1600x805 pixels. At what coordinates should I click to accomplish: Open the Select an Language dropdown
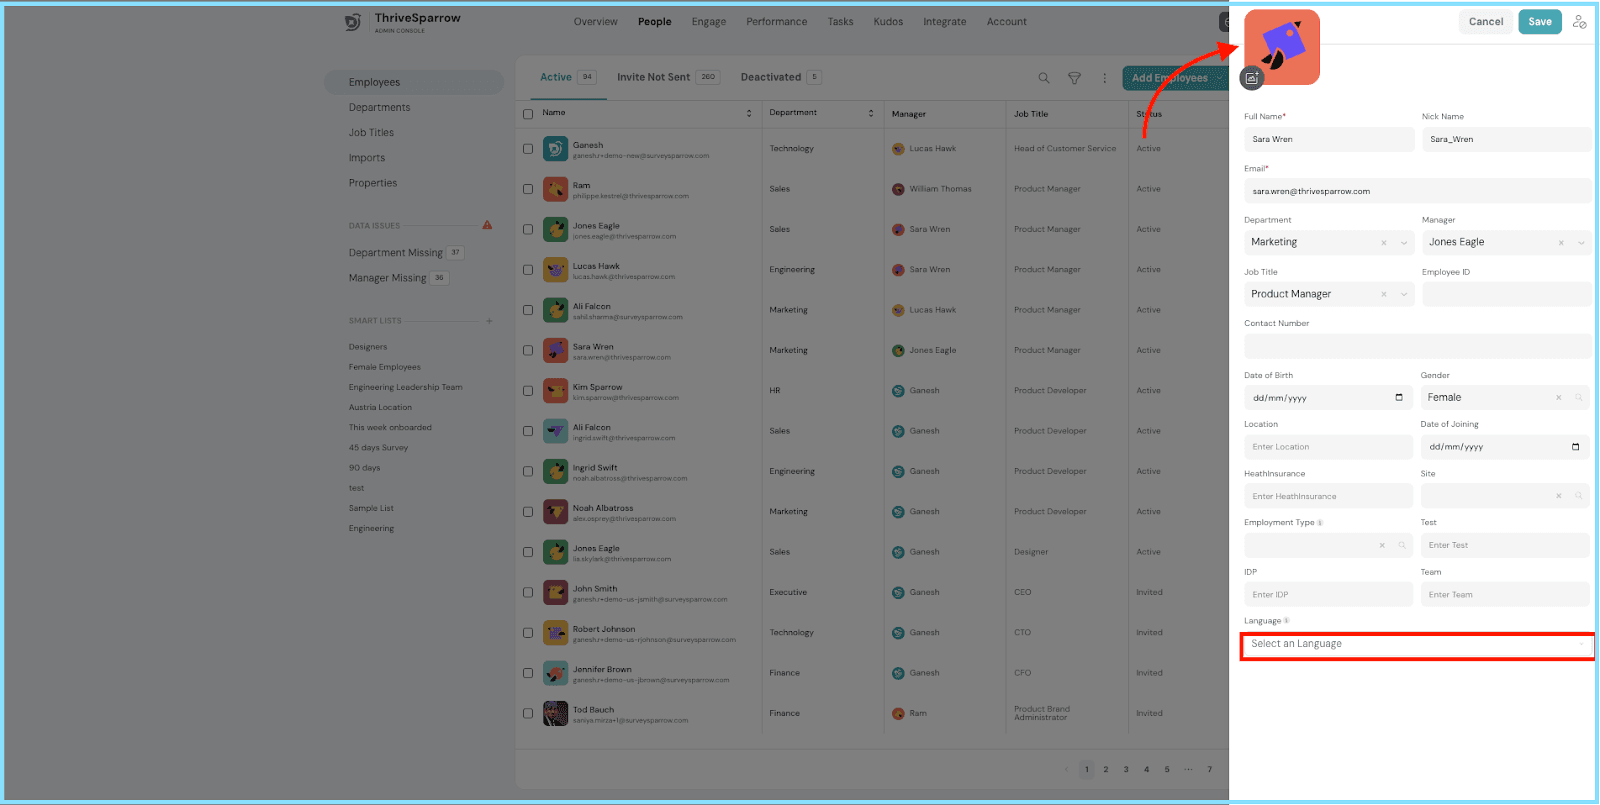(1417, 645)
